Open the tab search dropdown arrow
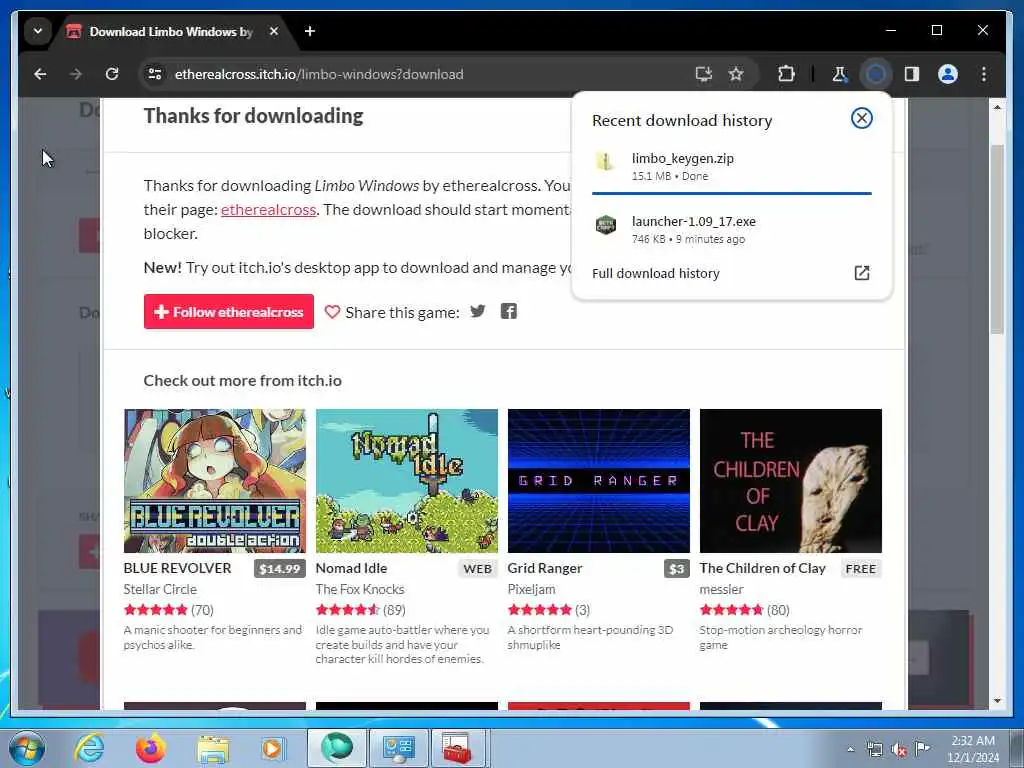1024x768 pixels. coord(38,31)
